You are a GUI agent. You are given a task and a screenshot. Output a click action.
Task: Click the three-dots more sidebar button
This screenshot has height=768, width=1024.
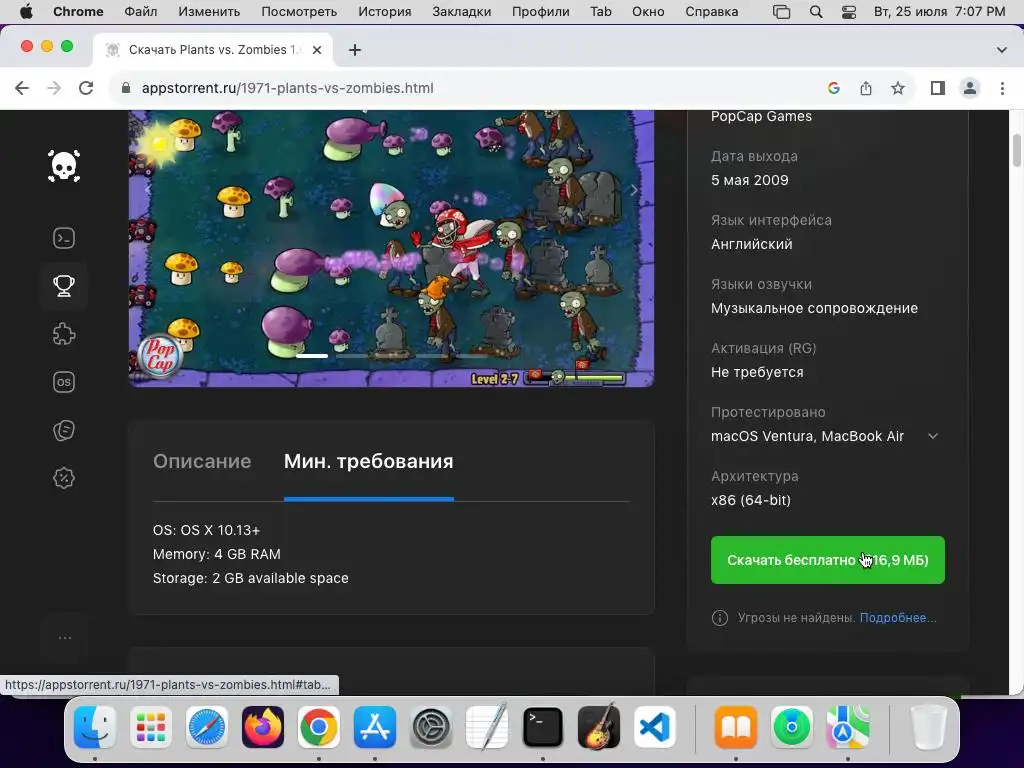65,638
